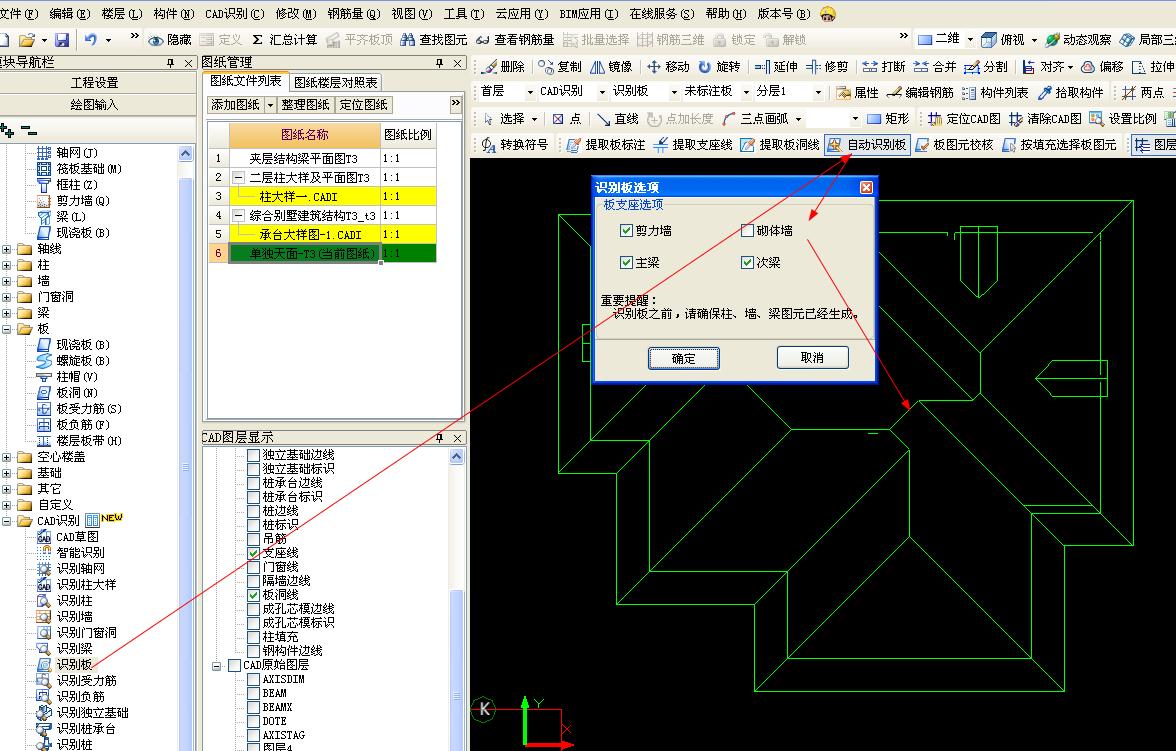Open the 钢筋量 menu
This screenshot has height=751, width=1176.
(353, 14)
